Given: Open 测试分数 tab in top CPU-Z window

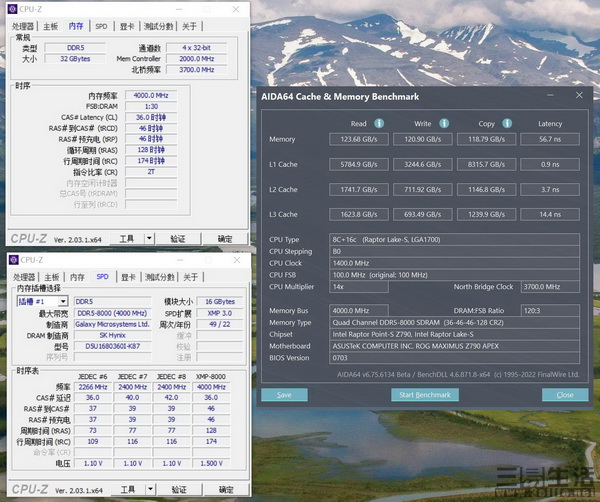Looking at the screenshot, I should [x=158, y=26].
